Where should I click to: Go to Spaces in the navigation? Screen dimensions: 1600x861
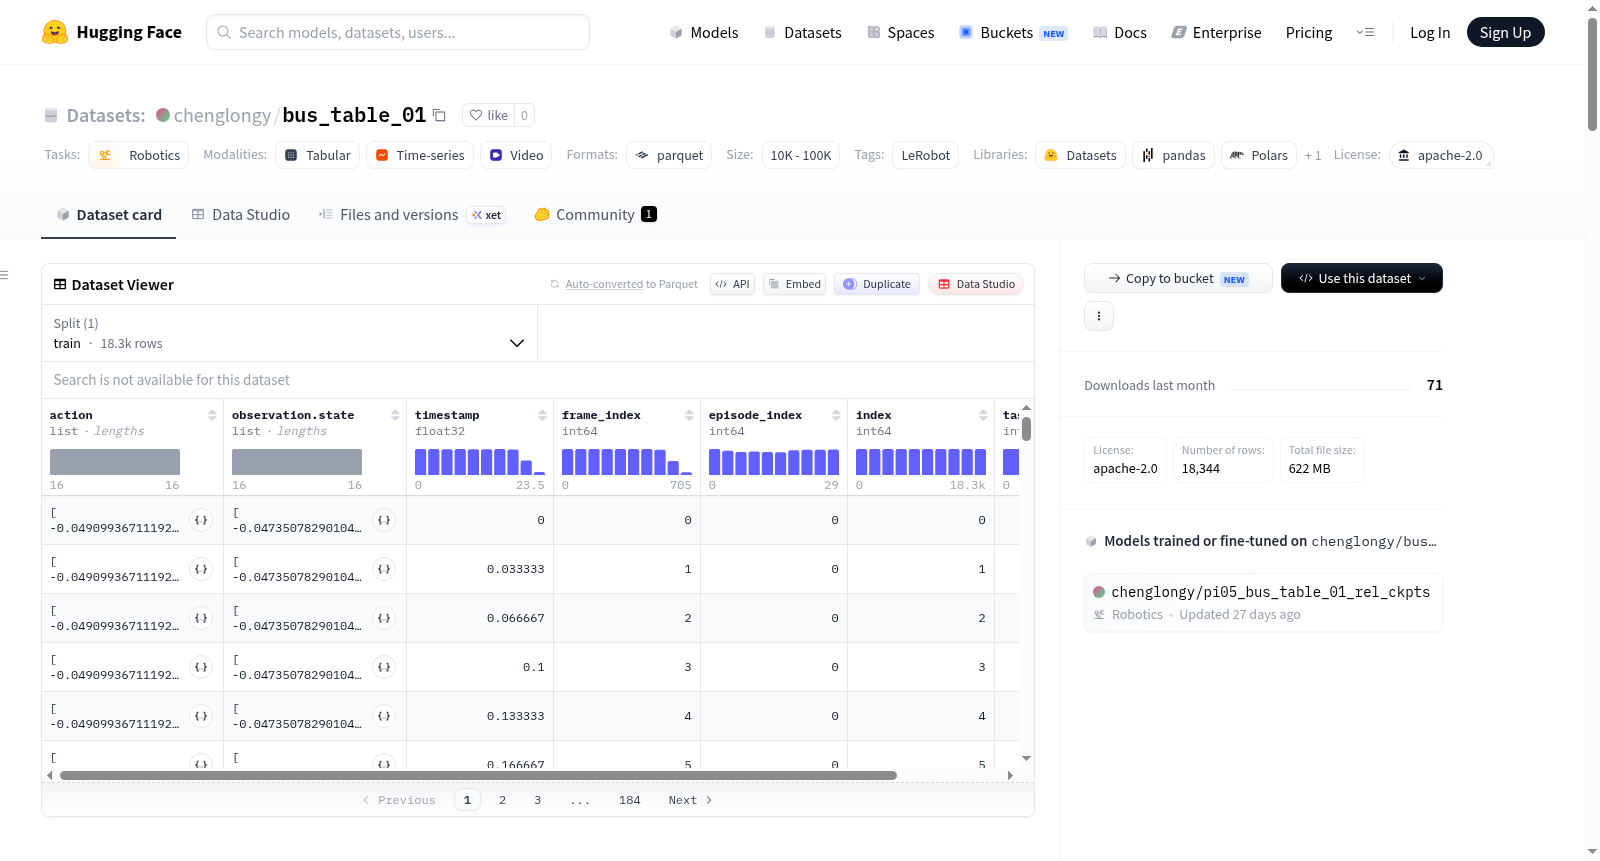click(901, 32)
